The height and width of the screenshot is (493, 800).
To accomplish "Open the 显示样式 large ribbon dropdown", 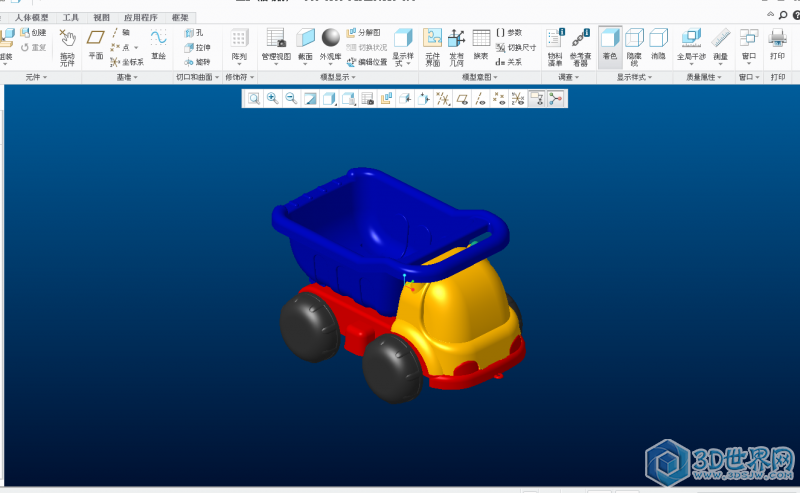I will (x=403, y=47).
